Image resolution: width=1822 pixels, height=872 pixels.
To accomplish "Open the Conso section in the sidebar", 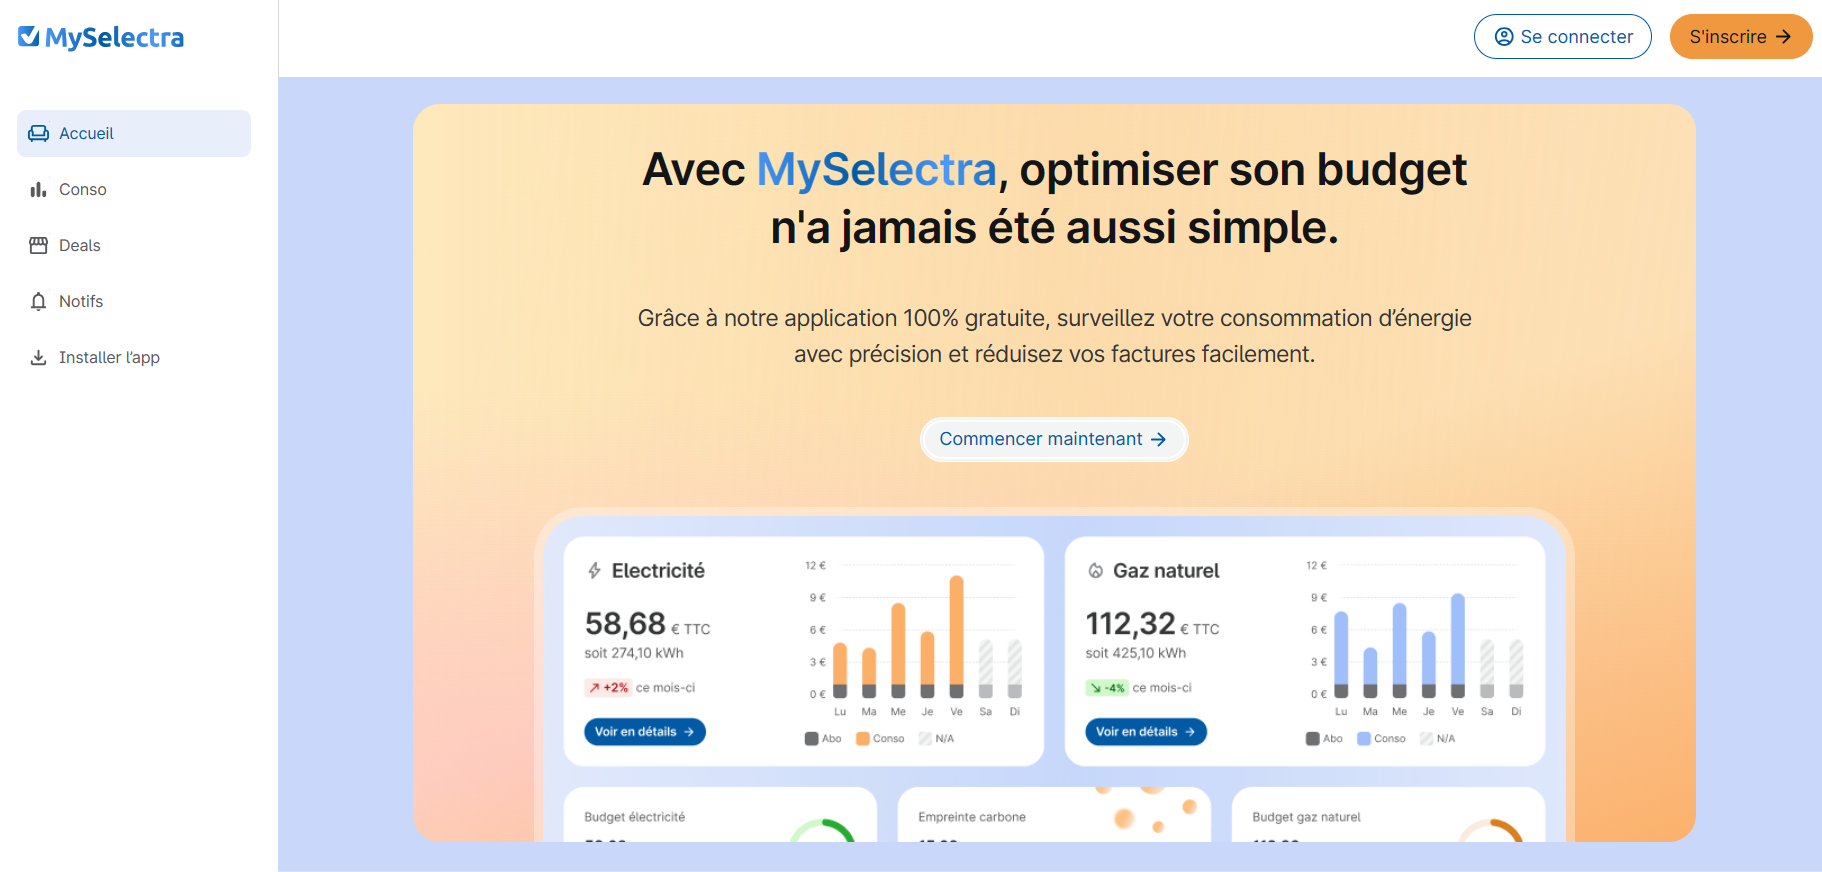I will coord(82,189).
